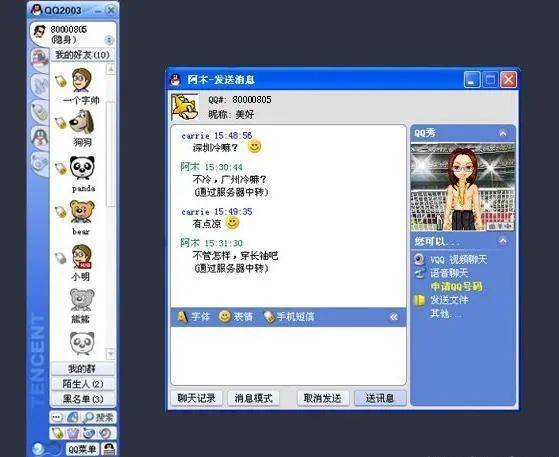
Task: Switch to 消息模式 message mode
Action: coord(253,398)
